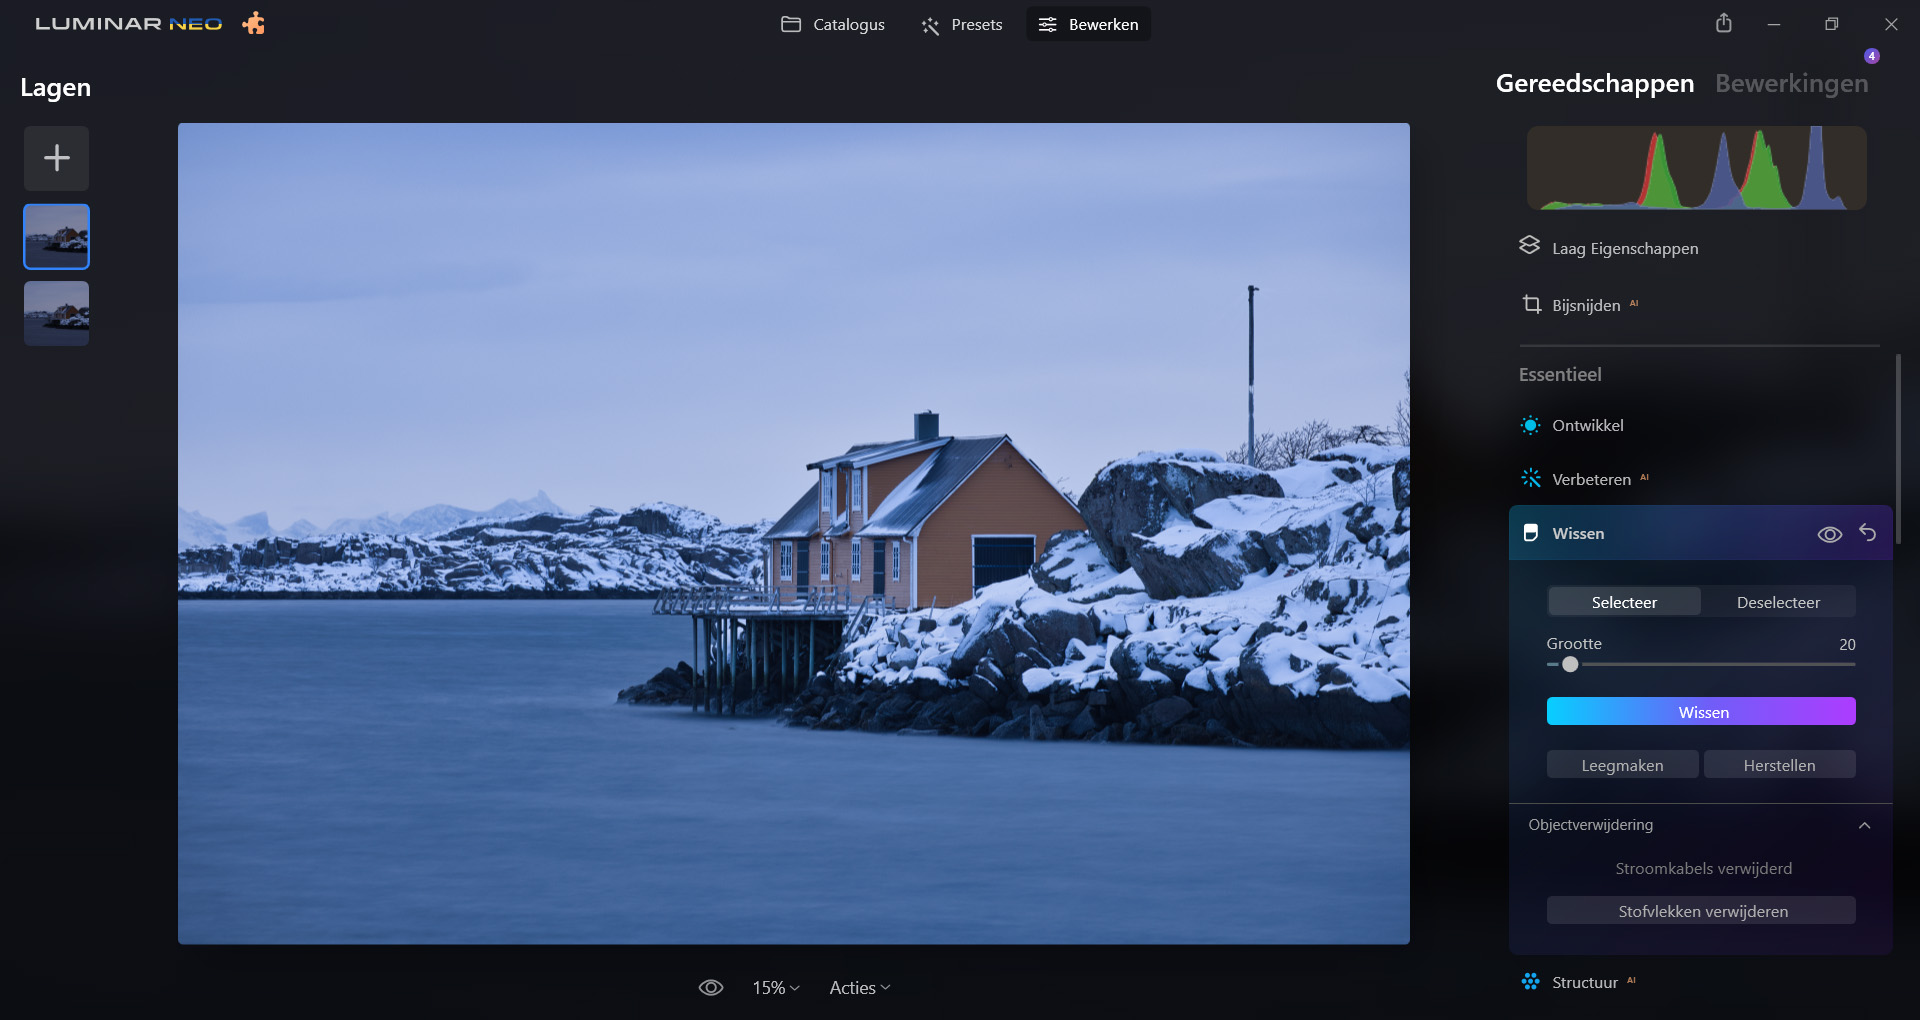Switch to Deselecteer brush mode
Viewport: 1920px width, 1020px height.
[1778, 602]
